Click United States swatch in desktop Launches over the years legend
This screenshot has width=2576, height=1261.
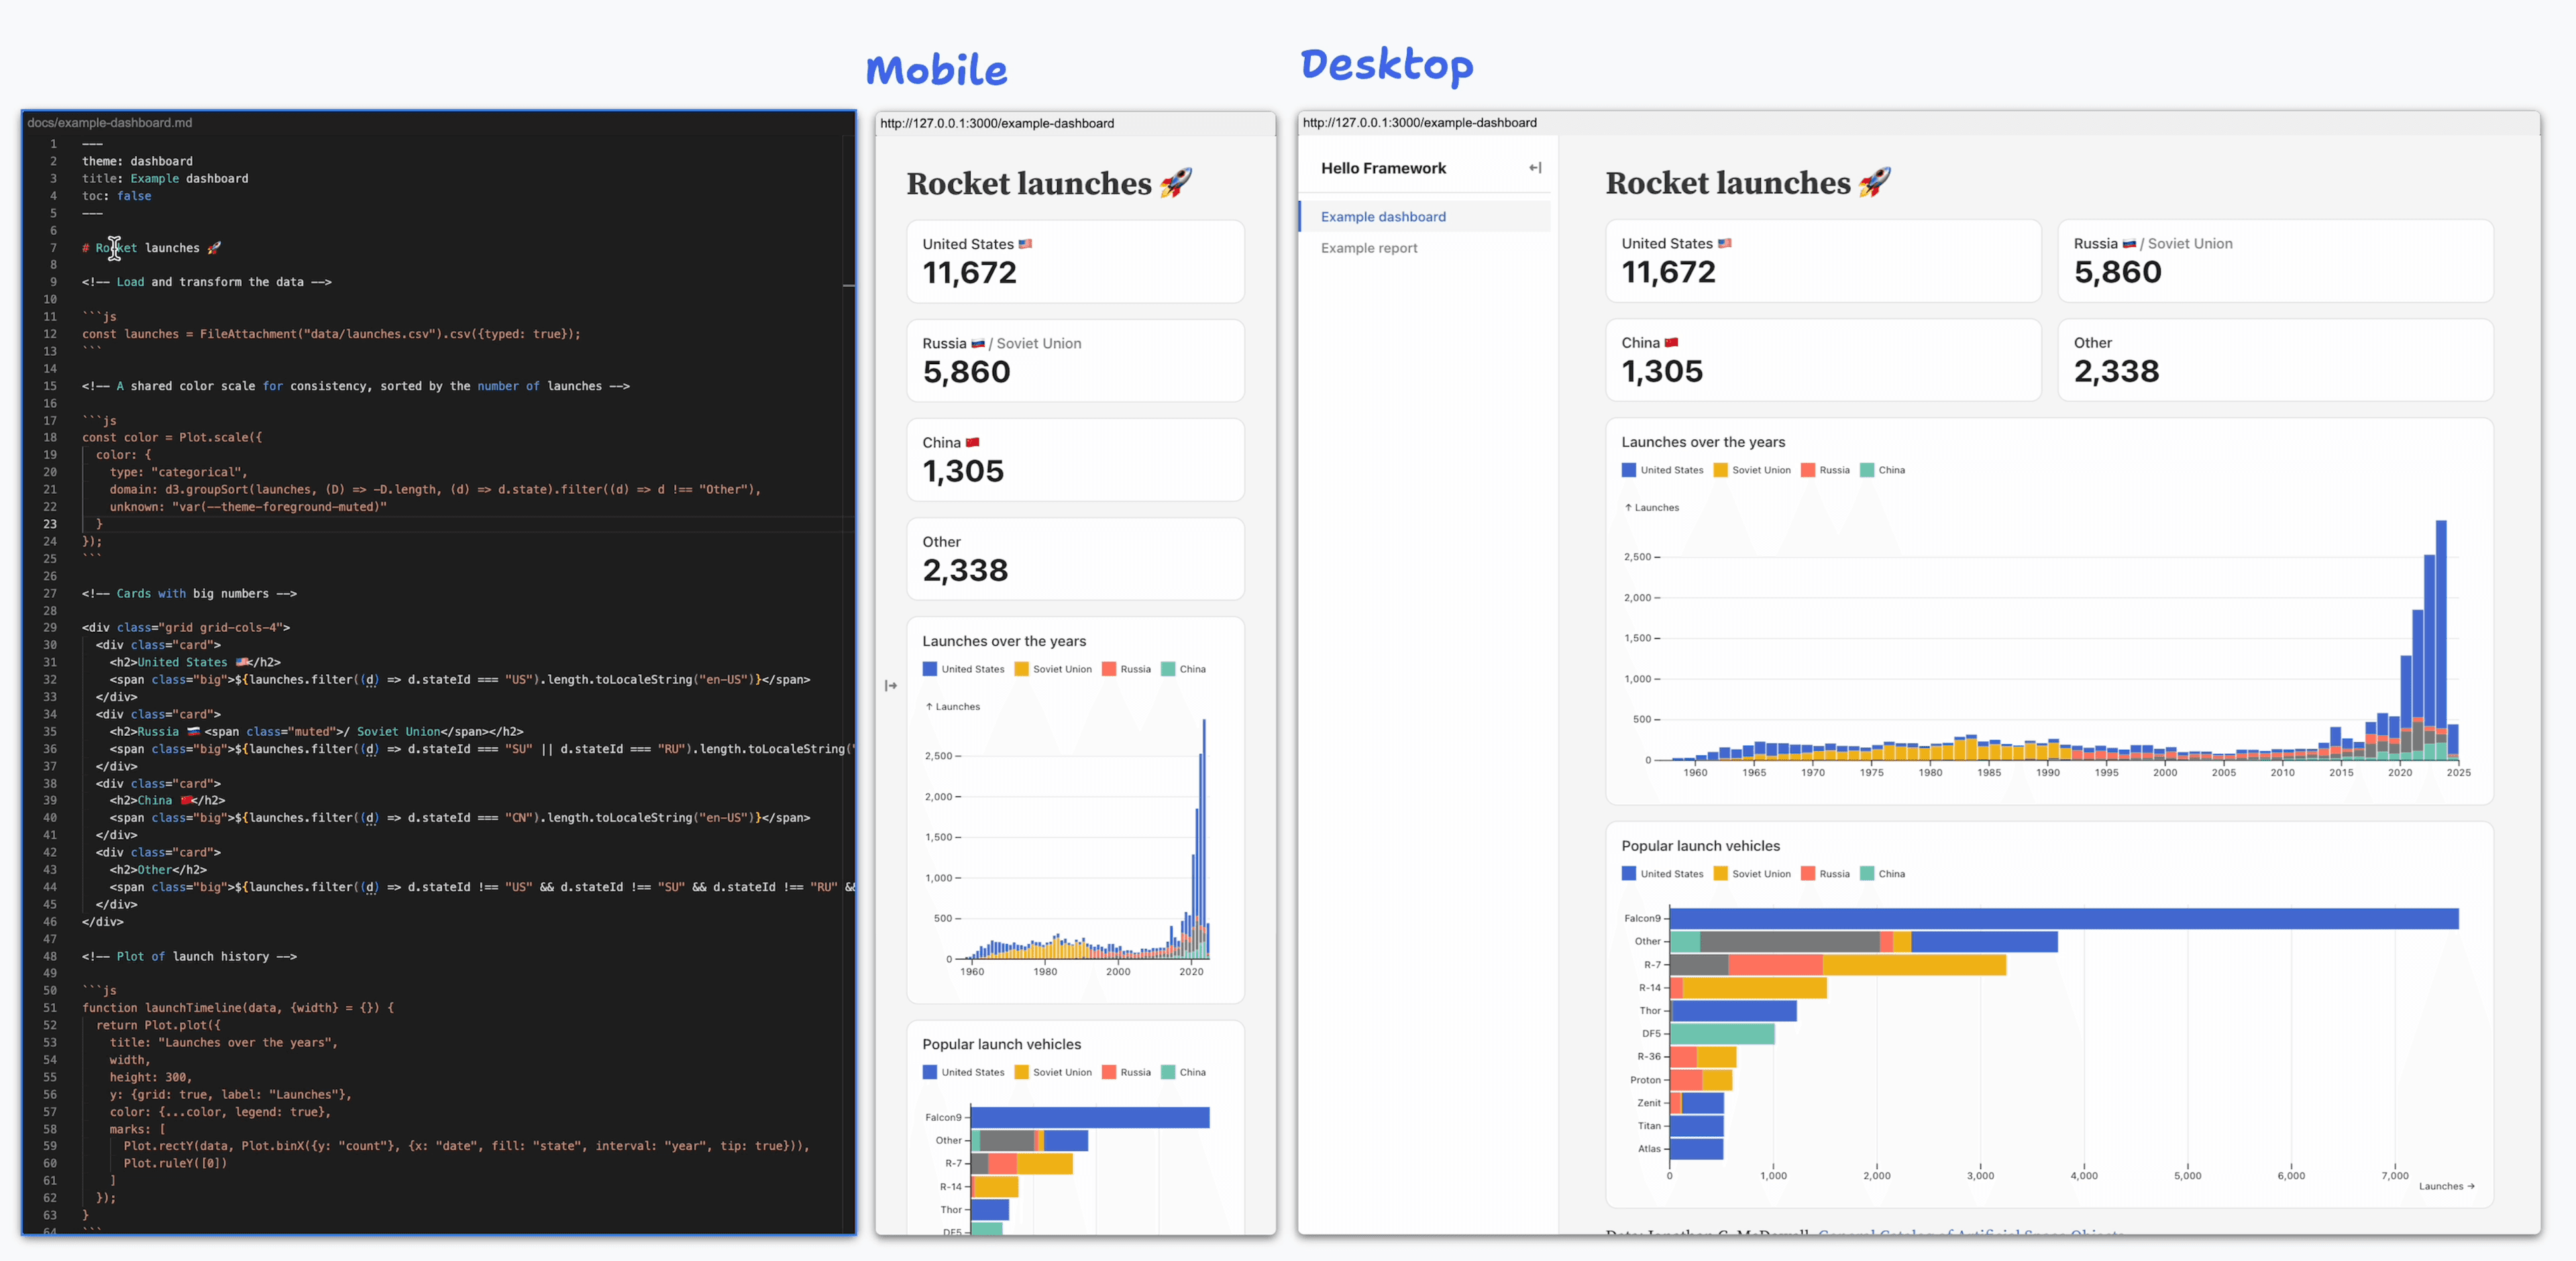tap(1629, 470)
